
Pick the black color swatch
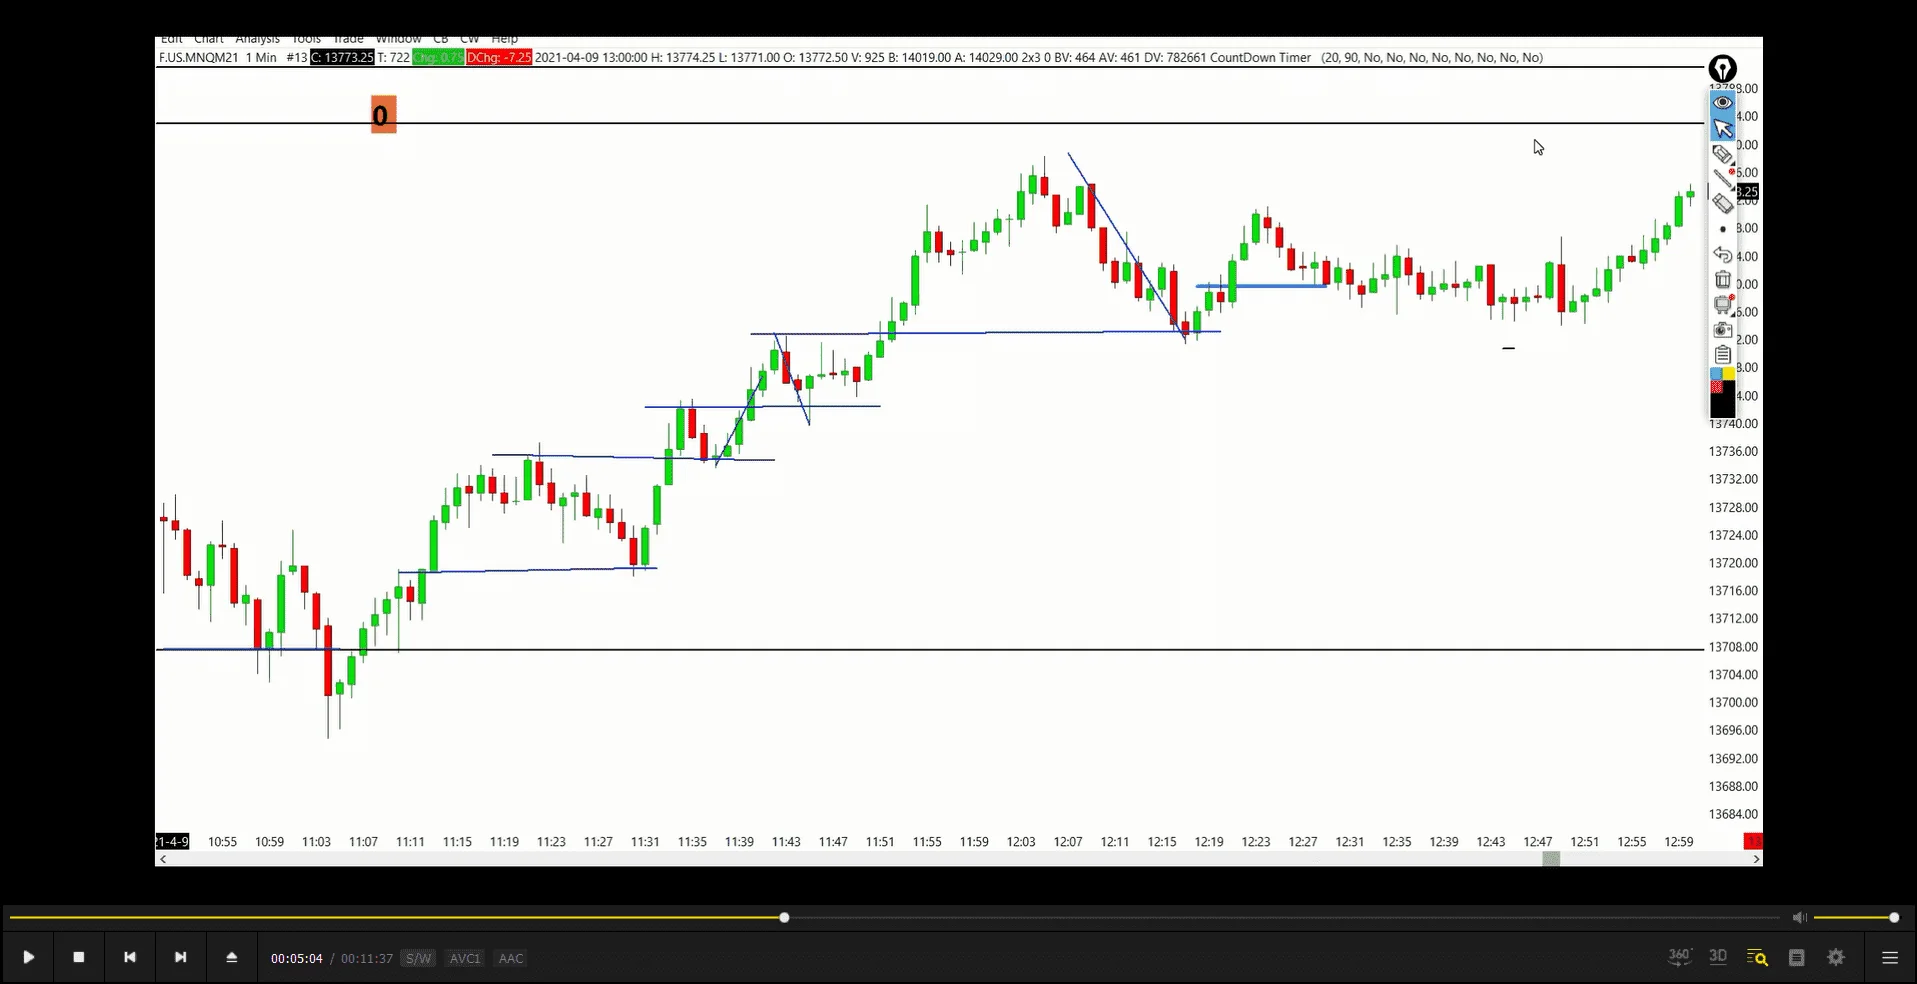tap(1722, 404)
